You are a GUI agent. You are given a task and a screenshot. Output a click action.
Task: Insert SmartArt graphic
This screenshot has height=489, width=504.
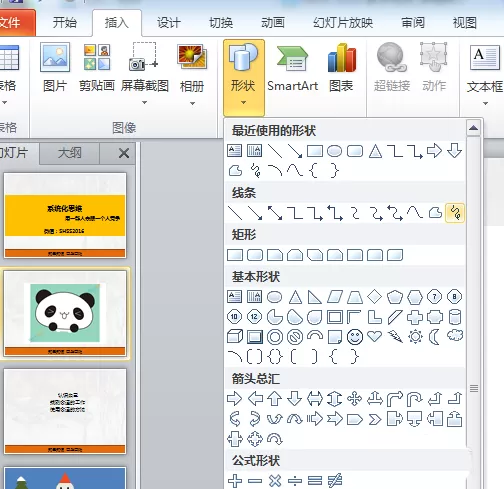[x=293, y=69]
